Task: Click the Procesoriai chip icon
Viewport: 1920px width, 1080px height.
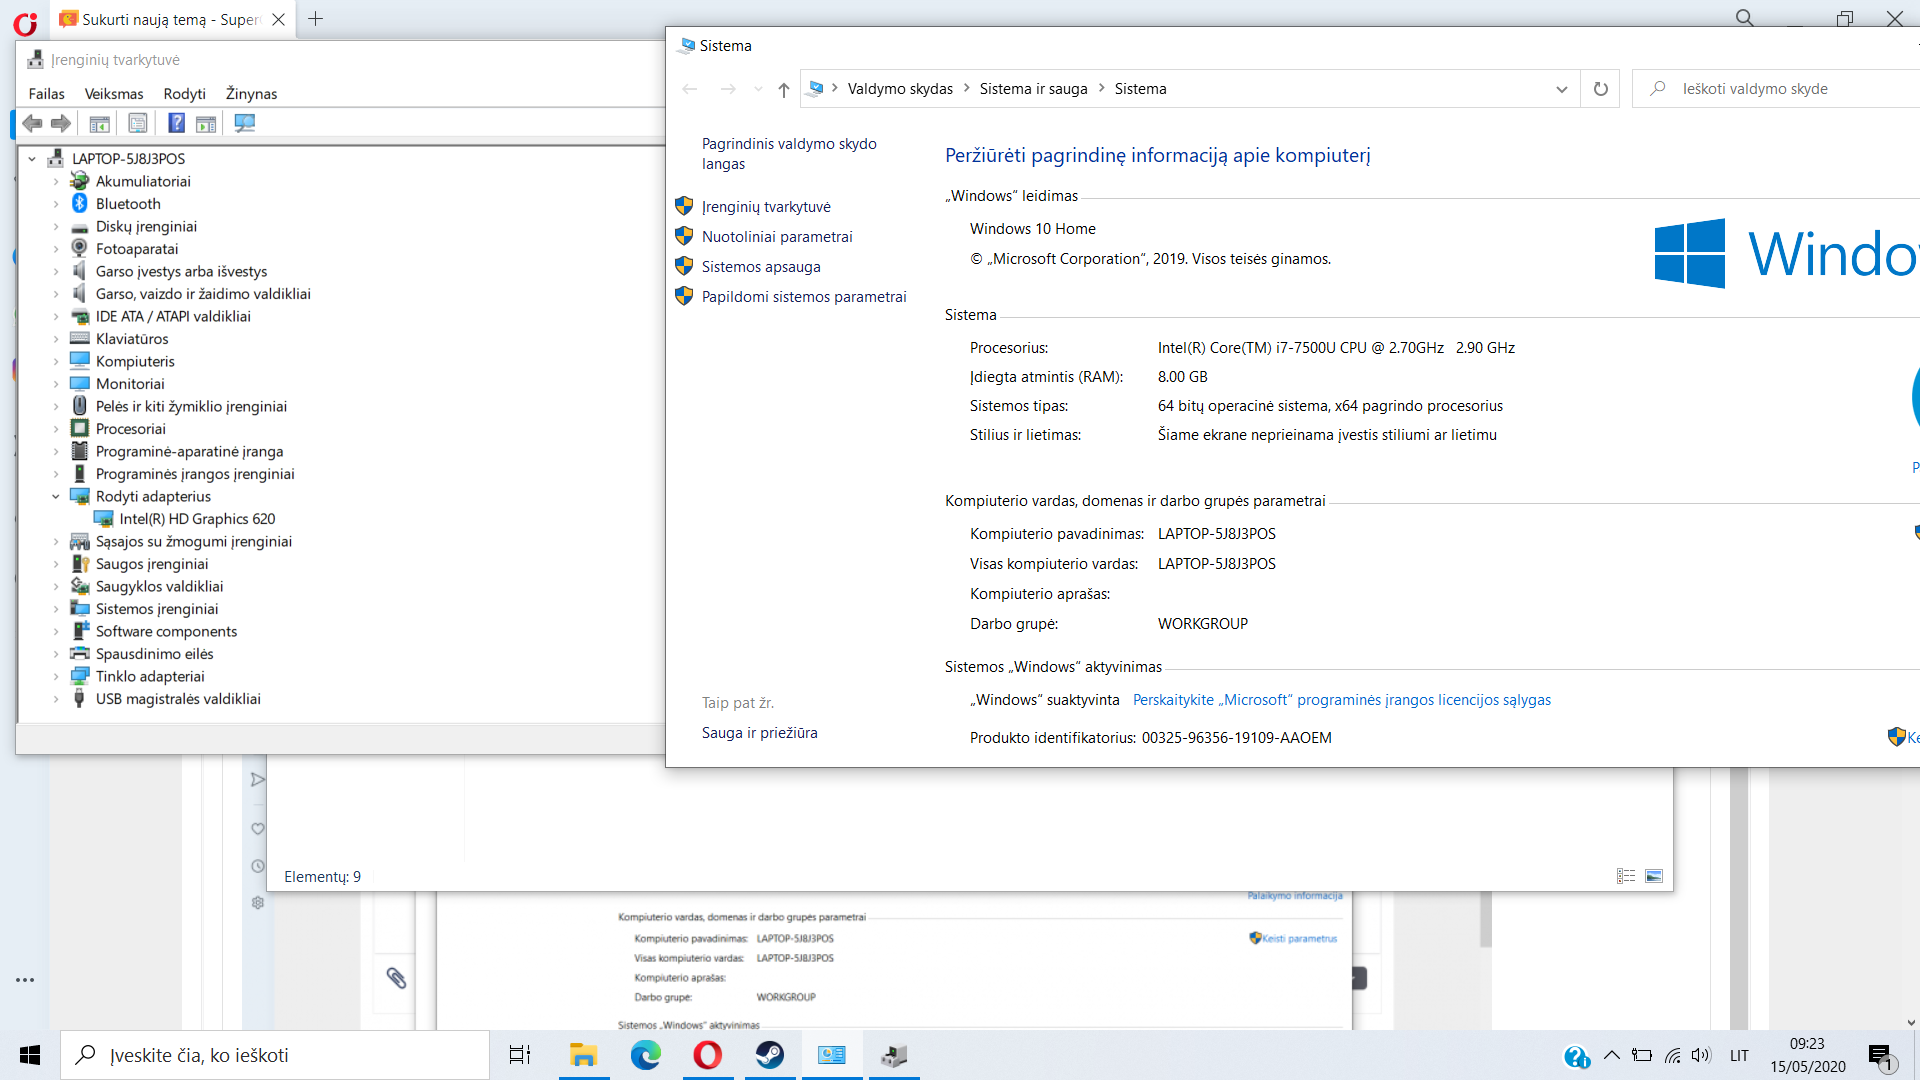Action: 80,428
